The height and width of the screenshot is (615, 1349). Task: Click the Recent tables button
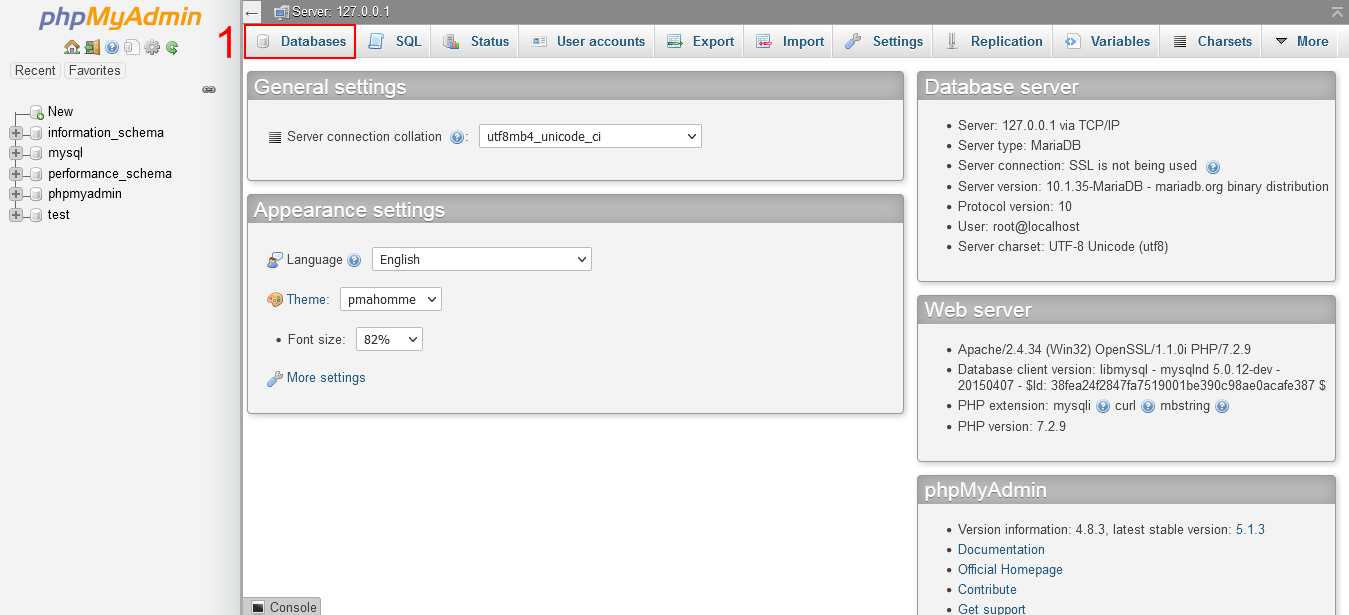pyautogui.click(x=35, y=71)
